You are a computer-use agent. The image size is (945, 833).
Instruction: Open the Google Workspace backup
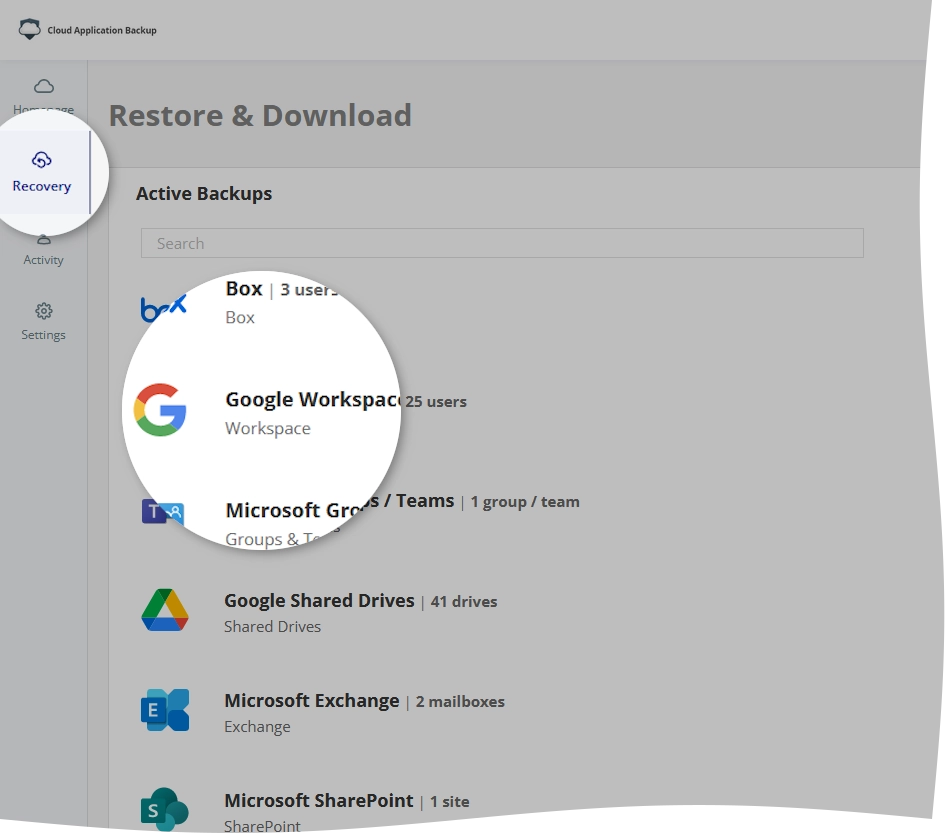313,400
